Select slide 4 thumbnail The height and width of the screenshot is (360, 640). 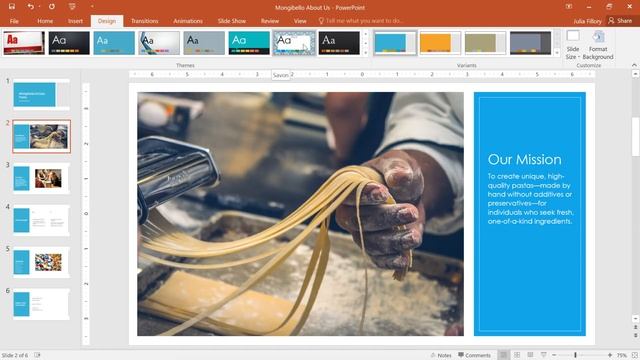click(x=41, y=220)
